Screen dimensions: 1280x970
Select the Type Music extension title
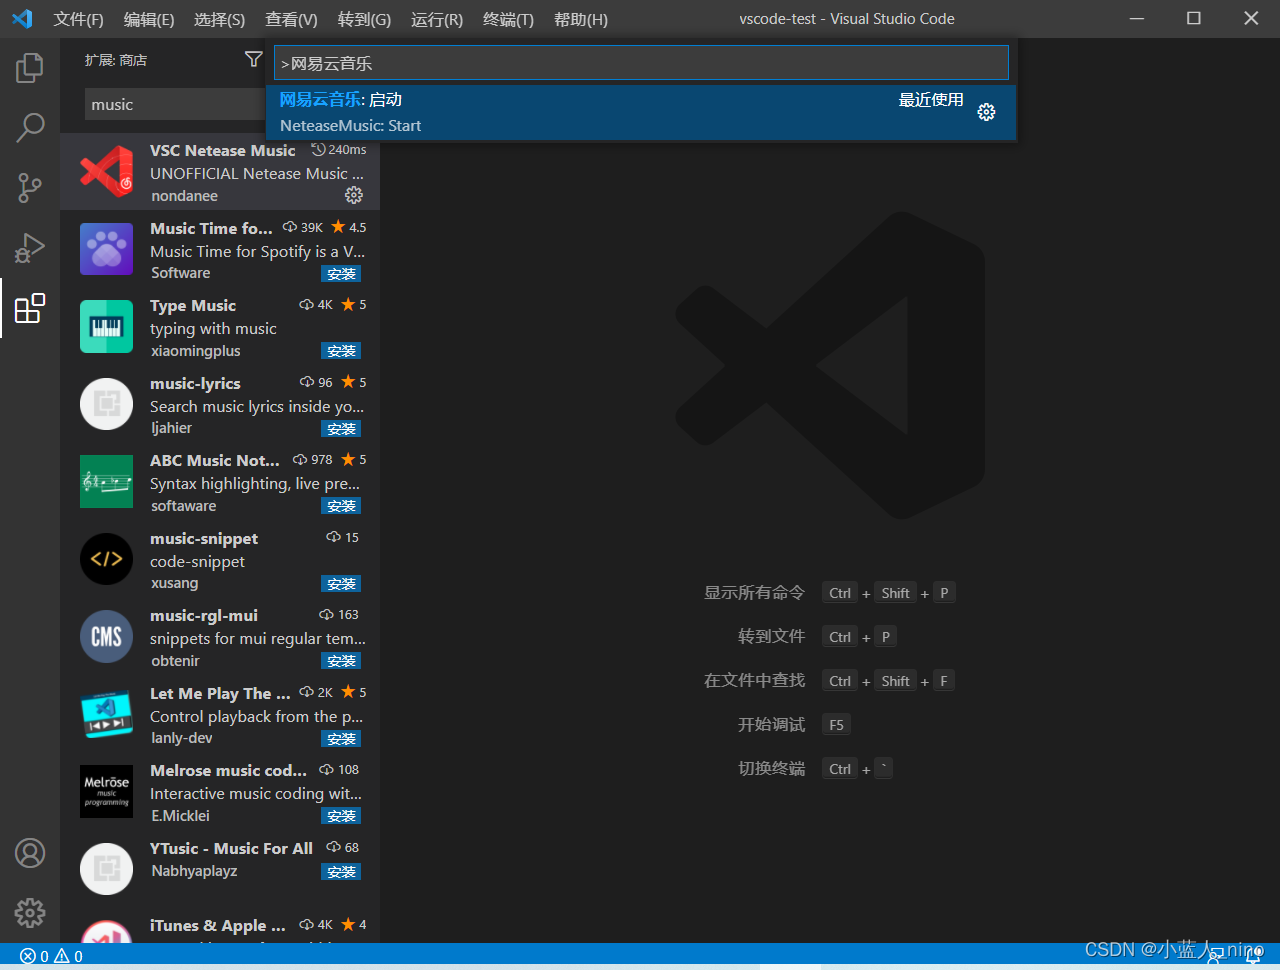193,305
